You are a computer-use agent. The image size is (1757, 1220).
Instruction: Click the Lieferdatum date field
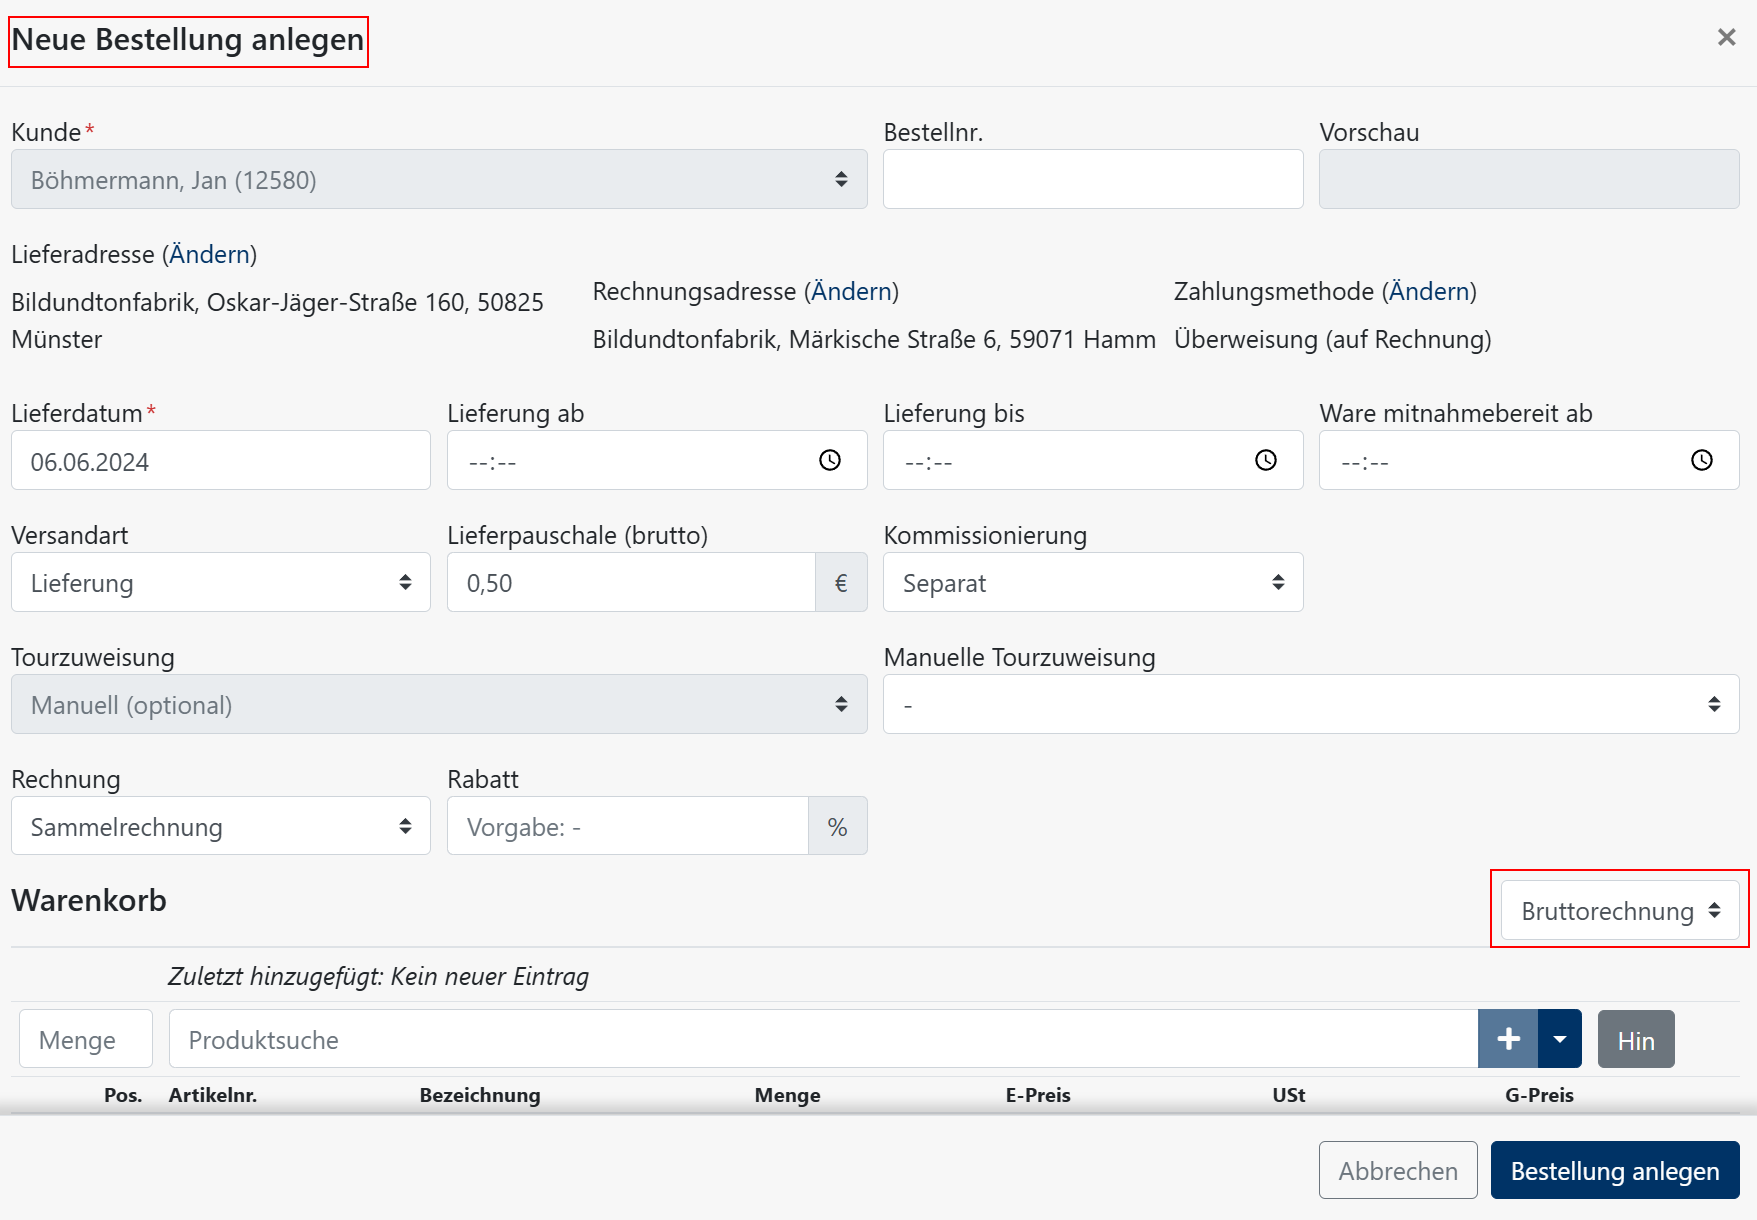[x=221, y=460]
